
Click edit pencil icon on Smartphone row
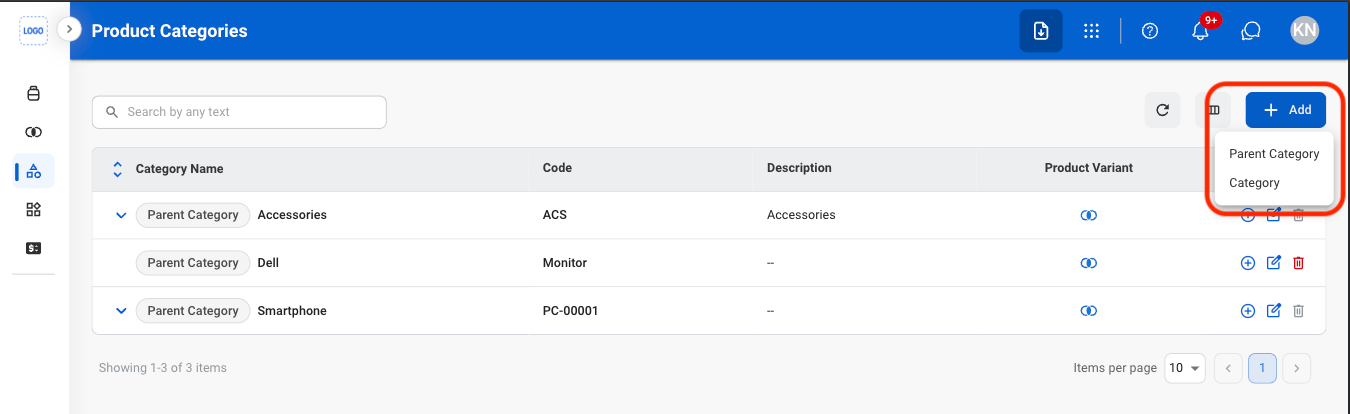click(x=1274, y=311)
